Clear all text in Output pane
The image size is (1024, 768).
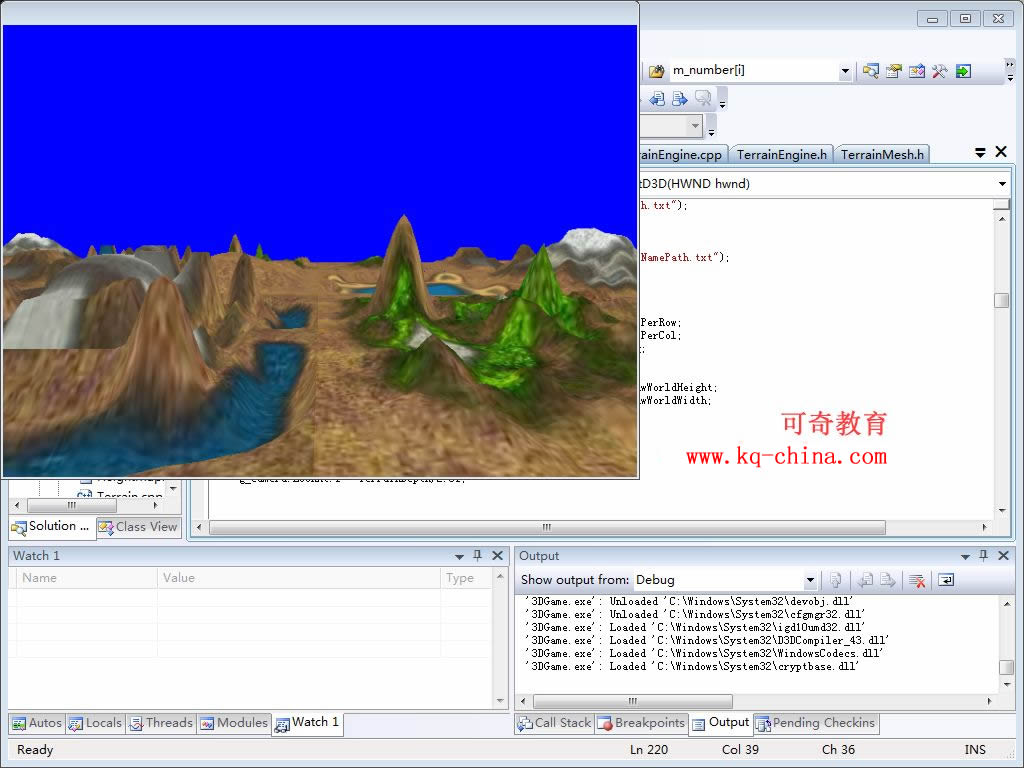click(x=916, y=580)
